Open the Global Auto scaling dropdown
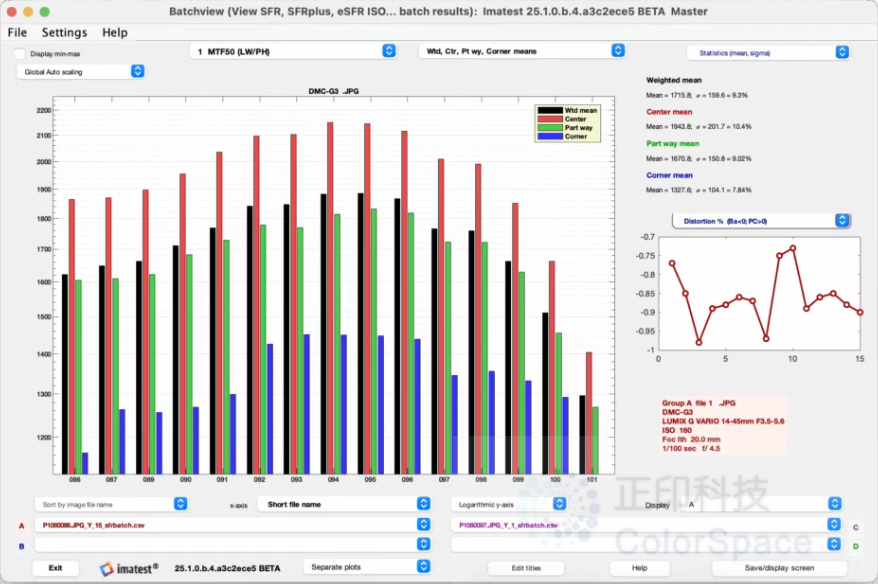Image resolution: width=878 pixels, height=584 pixels. [x=81, y=72]
